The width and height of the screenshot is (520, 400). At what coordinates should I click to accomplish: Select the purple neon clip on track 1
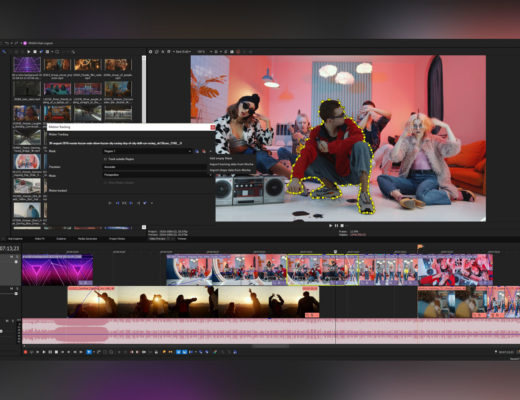57,270
